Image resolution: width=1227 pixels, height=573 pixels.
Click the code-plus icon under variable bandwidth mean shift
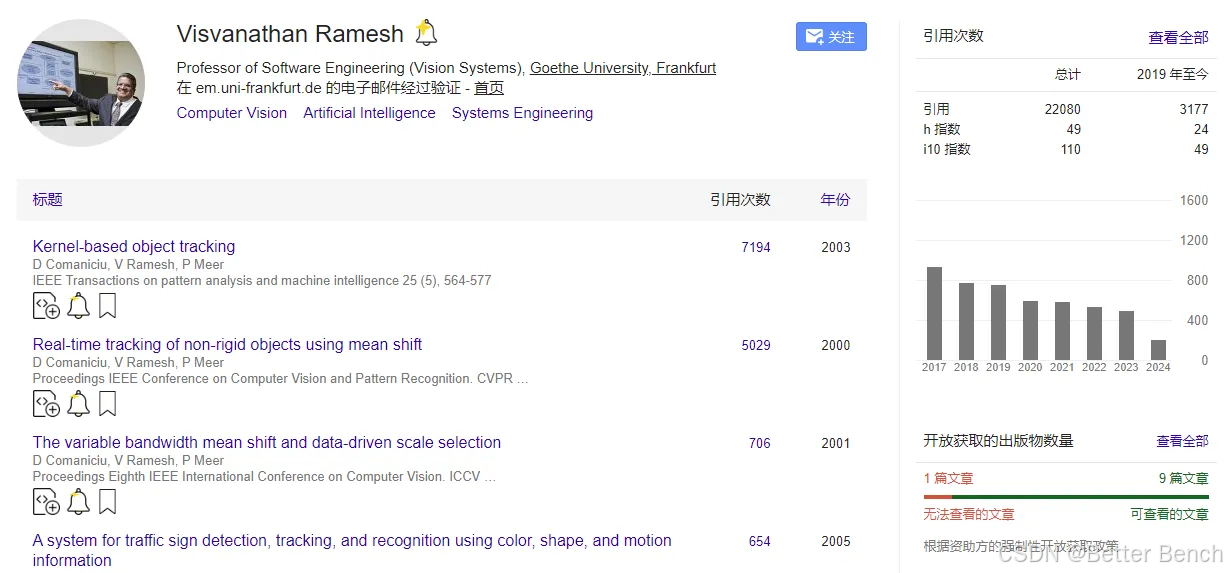point(47,502)
